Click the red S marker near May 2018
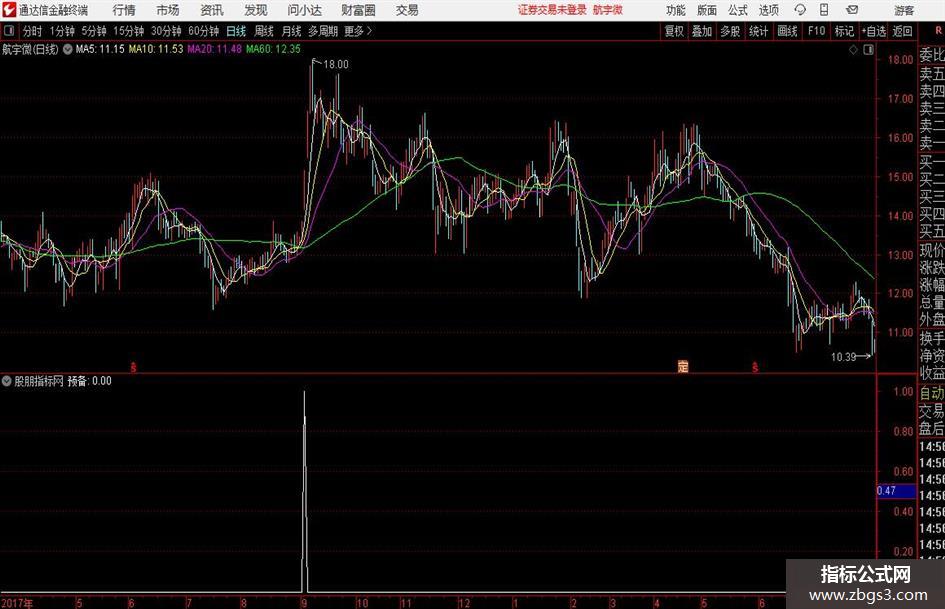The width and height of the screenshot is (945, 609). coord(755,367)
